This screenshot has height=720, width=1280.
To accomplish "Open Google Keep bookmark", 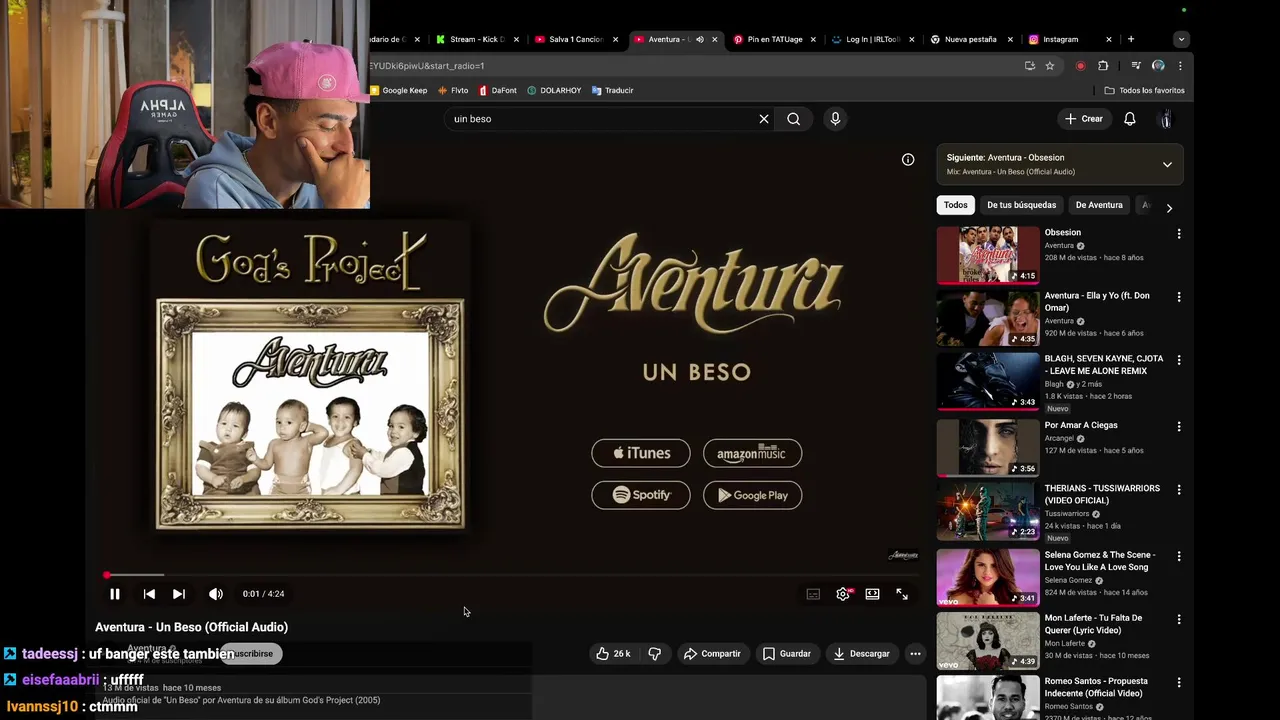I will [x=399, y=90].
